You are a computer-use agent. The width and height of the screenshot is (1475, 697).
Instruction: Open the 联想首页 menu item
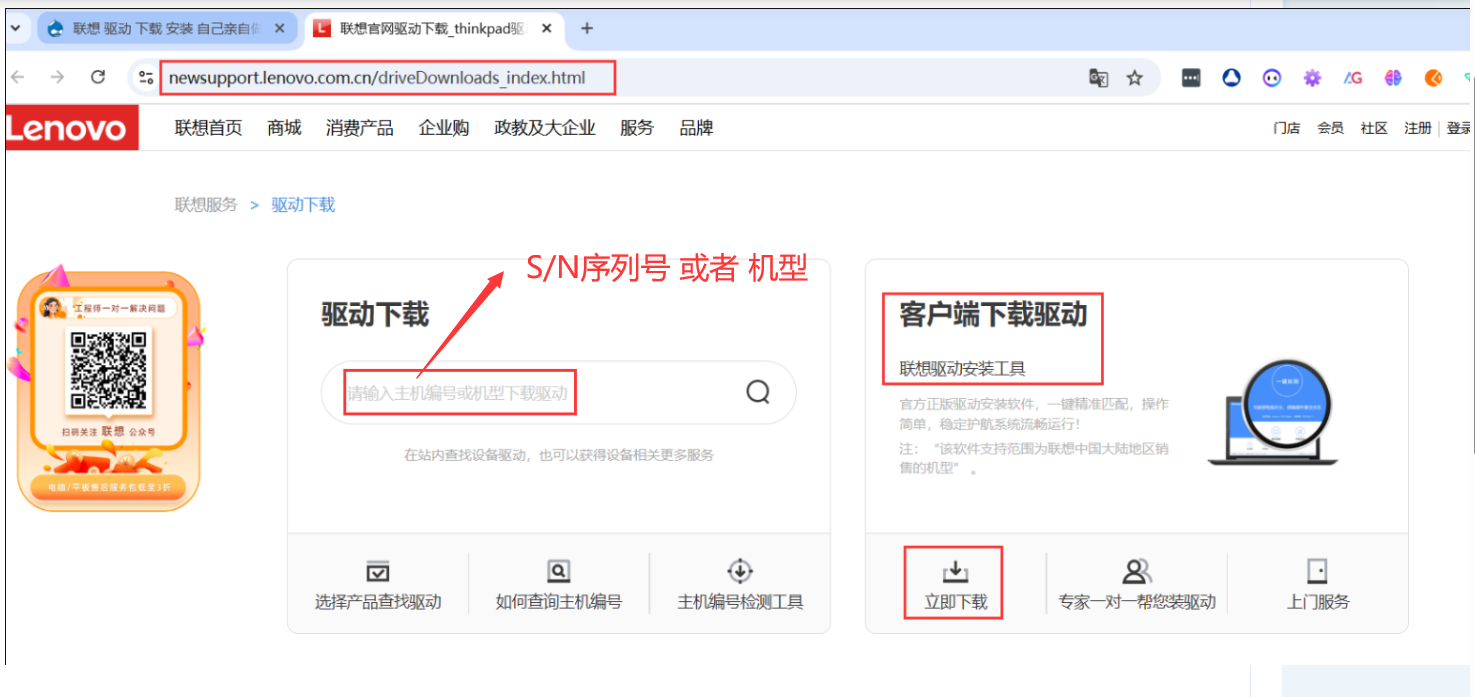(x=208, y=128)
